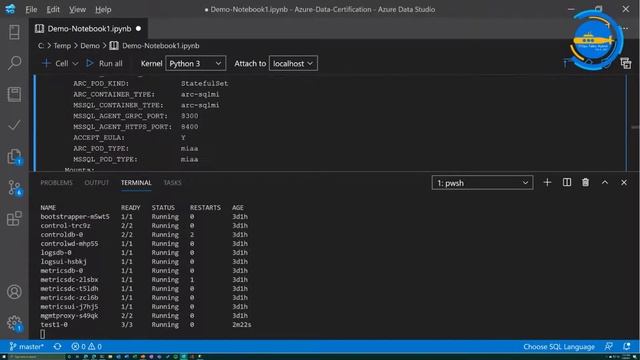The width and height of the screenshot is (640, 360).
Task: Click the 'mgmtproxy-s49qk' pod name
Action: (69, 316)
